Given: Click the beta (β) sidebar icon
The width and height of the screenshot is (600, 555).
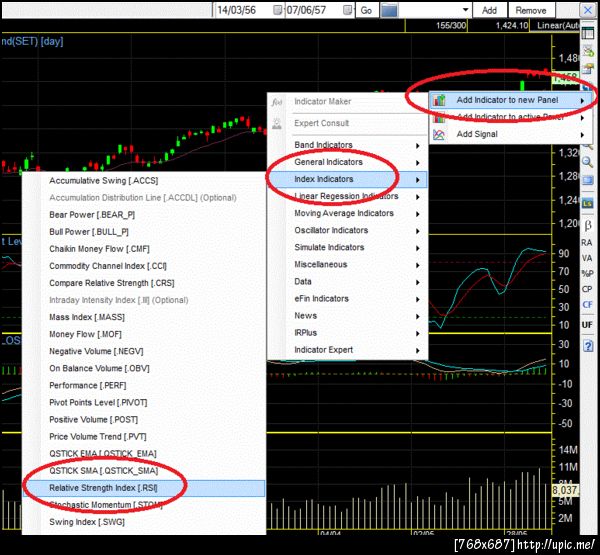Looking at the screenshot, I should [x=588, y=225].
